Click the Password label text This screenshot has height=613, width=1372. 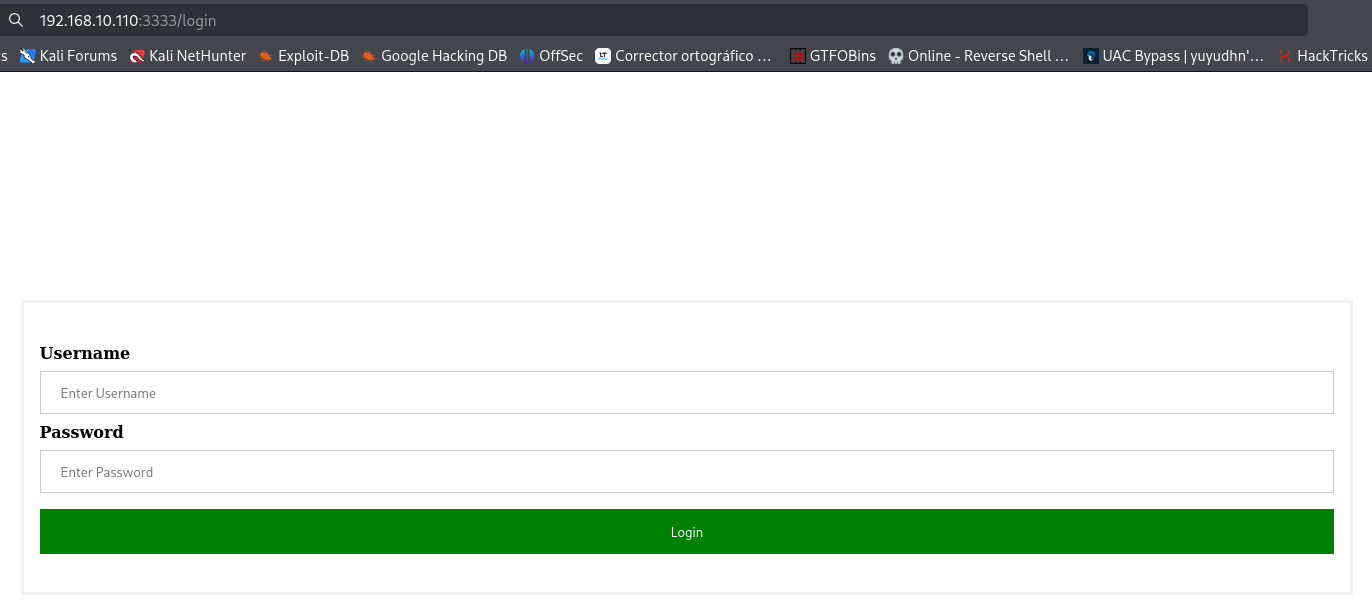point(82,432)
